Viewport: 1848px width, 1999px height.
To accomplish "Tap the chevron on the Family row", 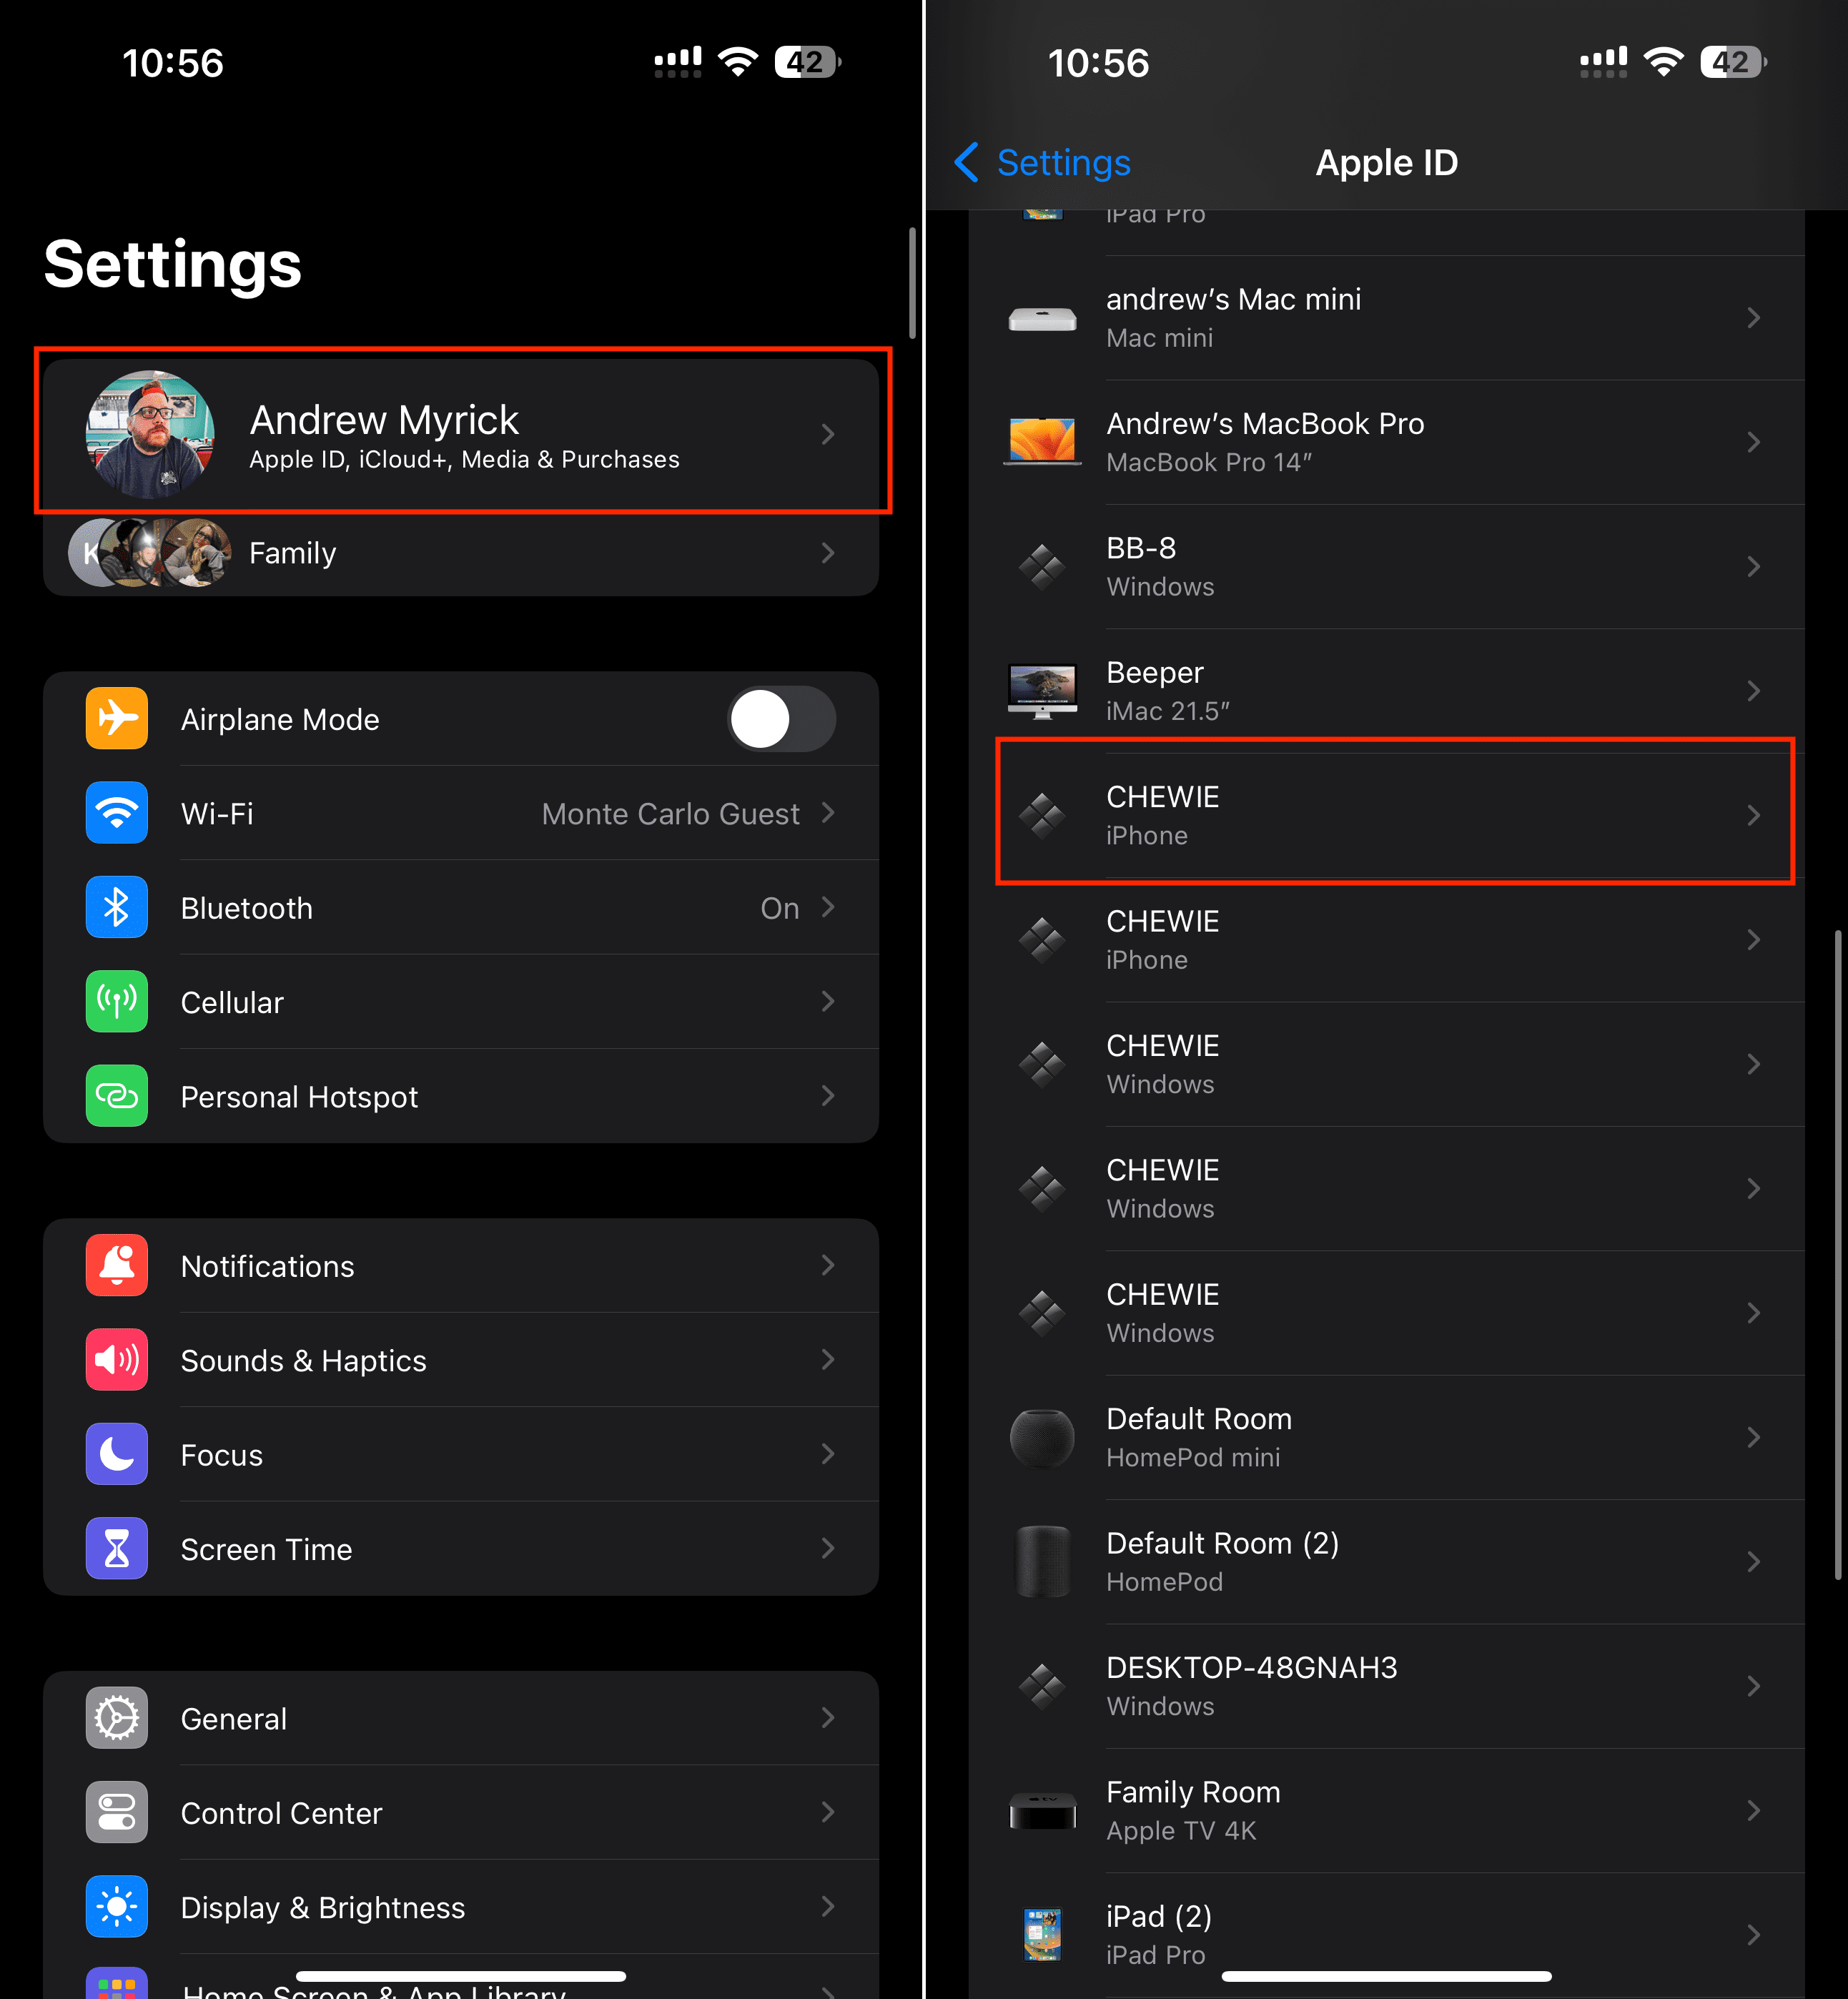I will coord(828,553).
